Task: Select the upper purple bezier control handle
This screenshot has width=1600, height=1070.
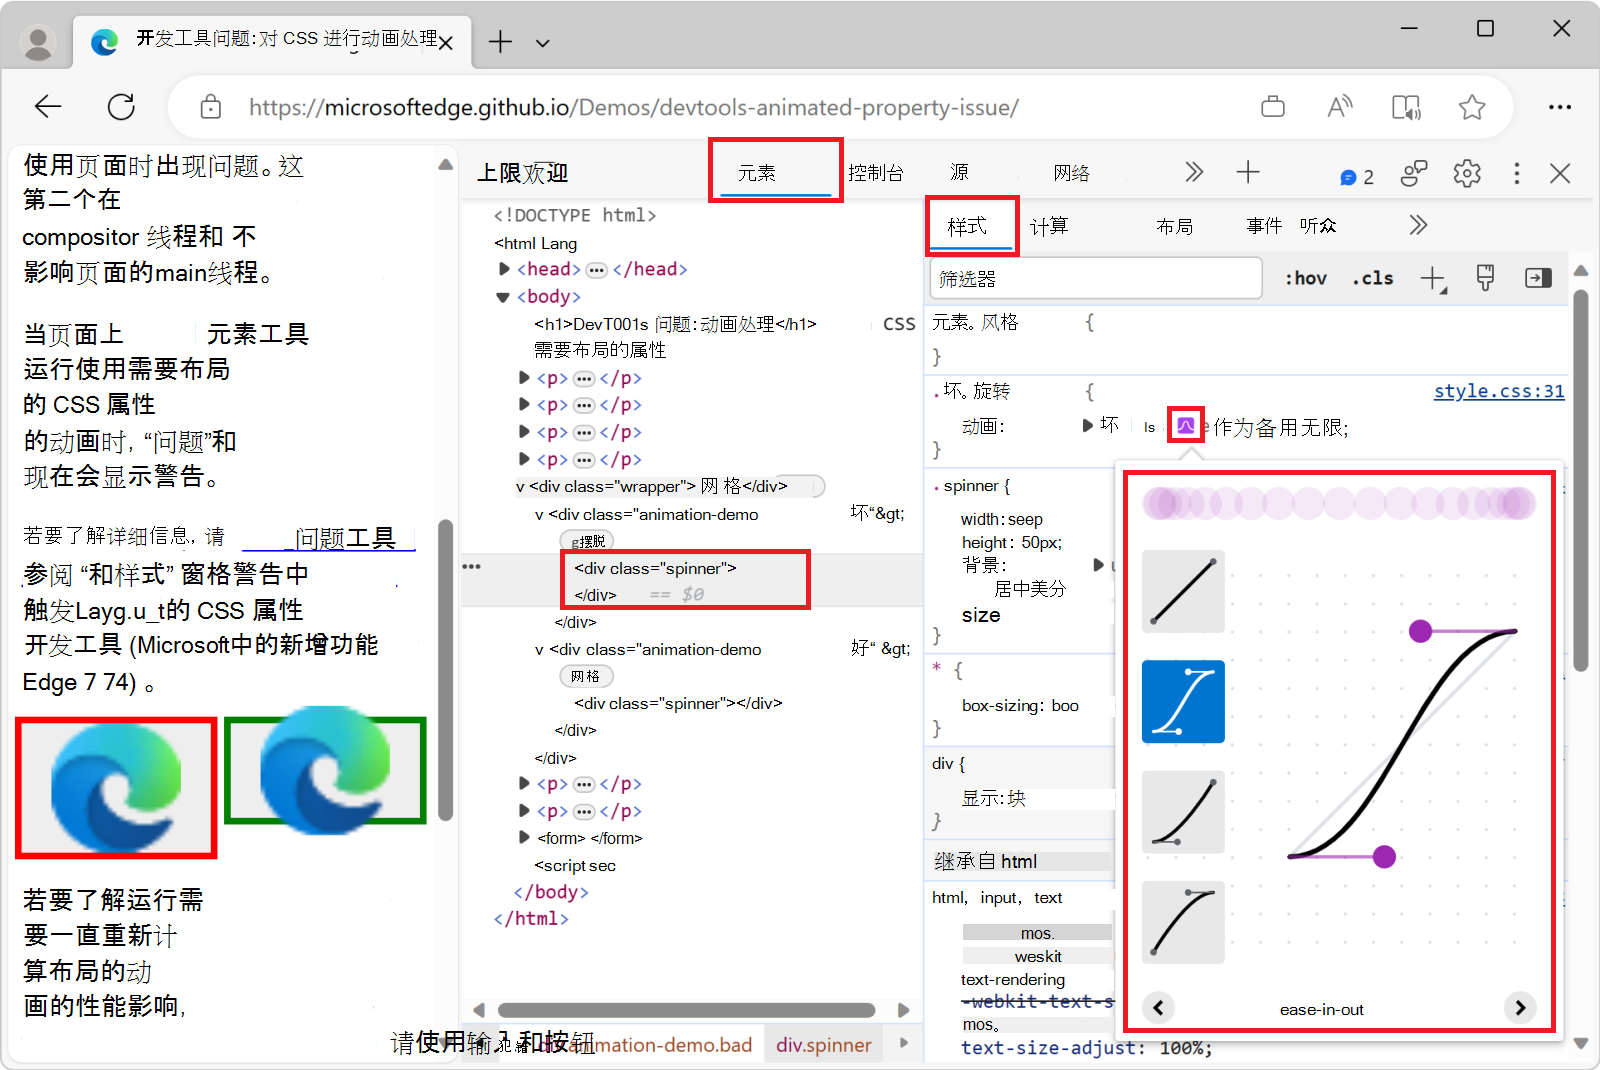Action: tap(1419, 630)
